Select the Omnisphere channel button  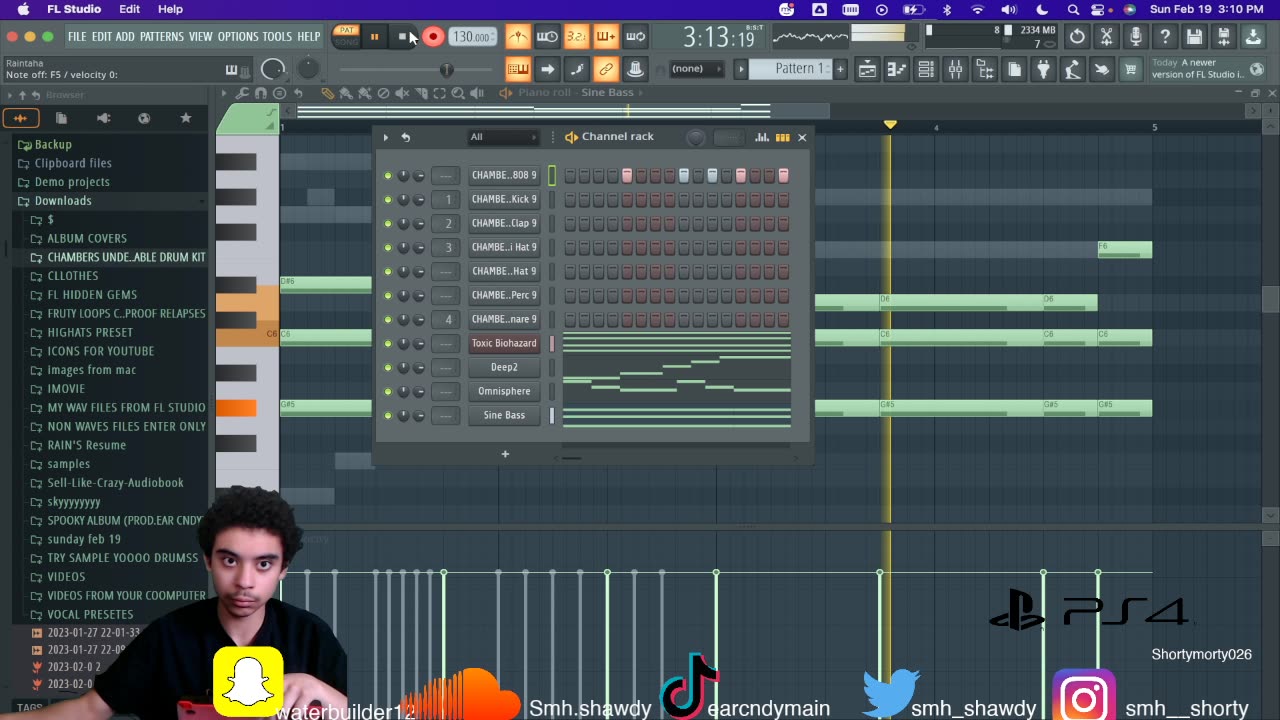504,391
